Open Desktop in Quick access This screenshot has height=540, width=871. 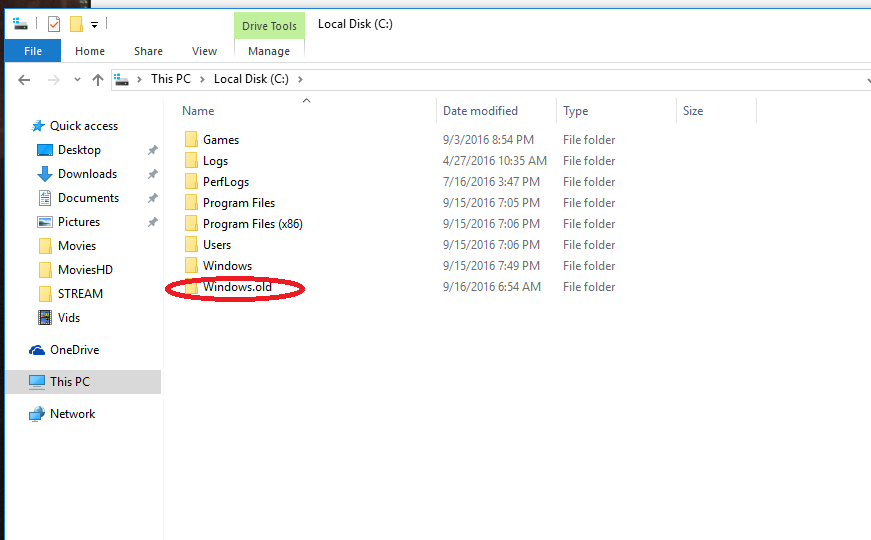coord(79,150)
